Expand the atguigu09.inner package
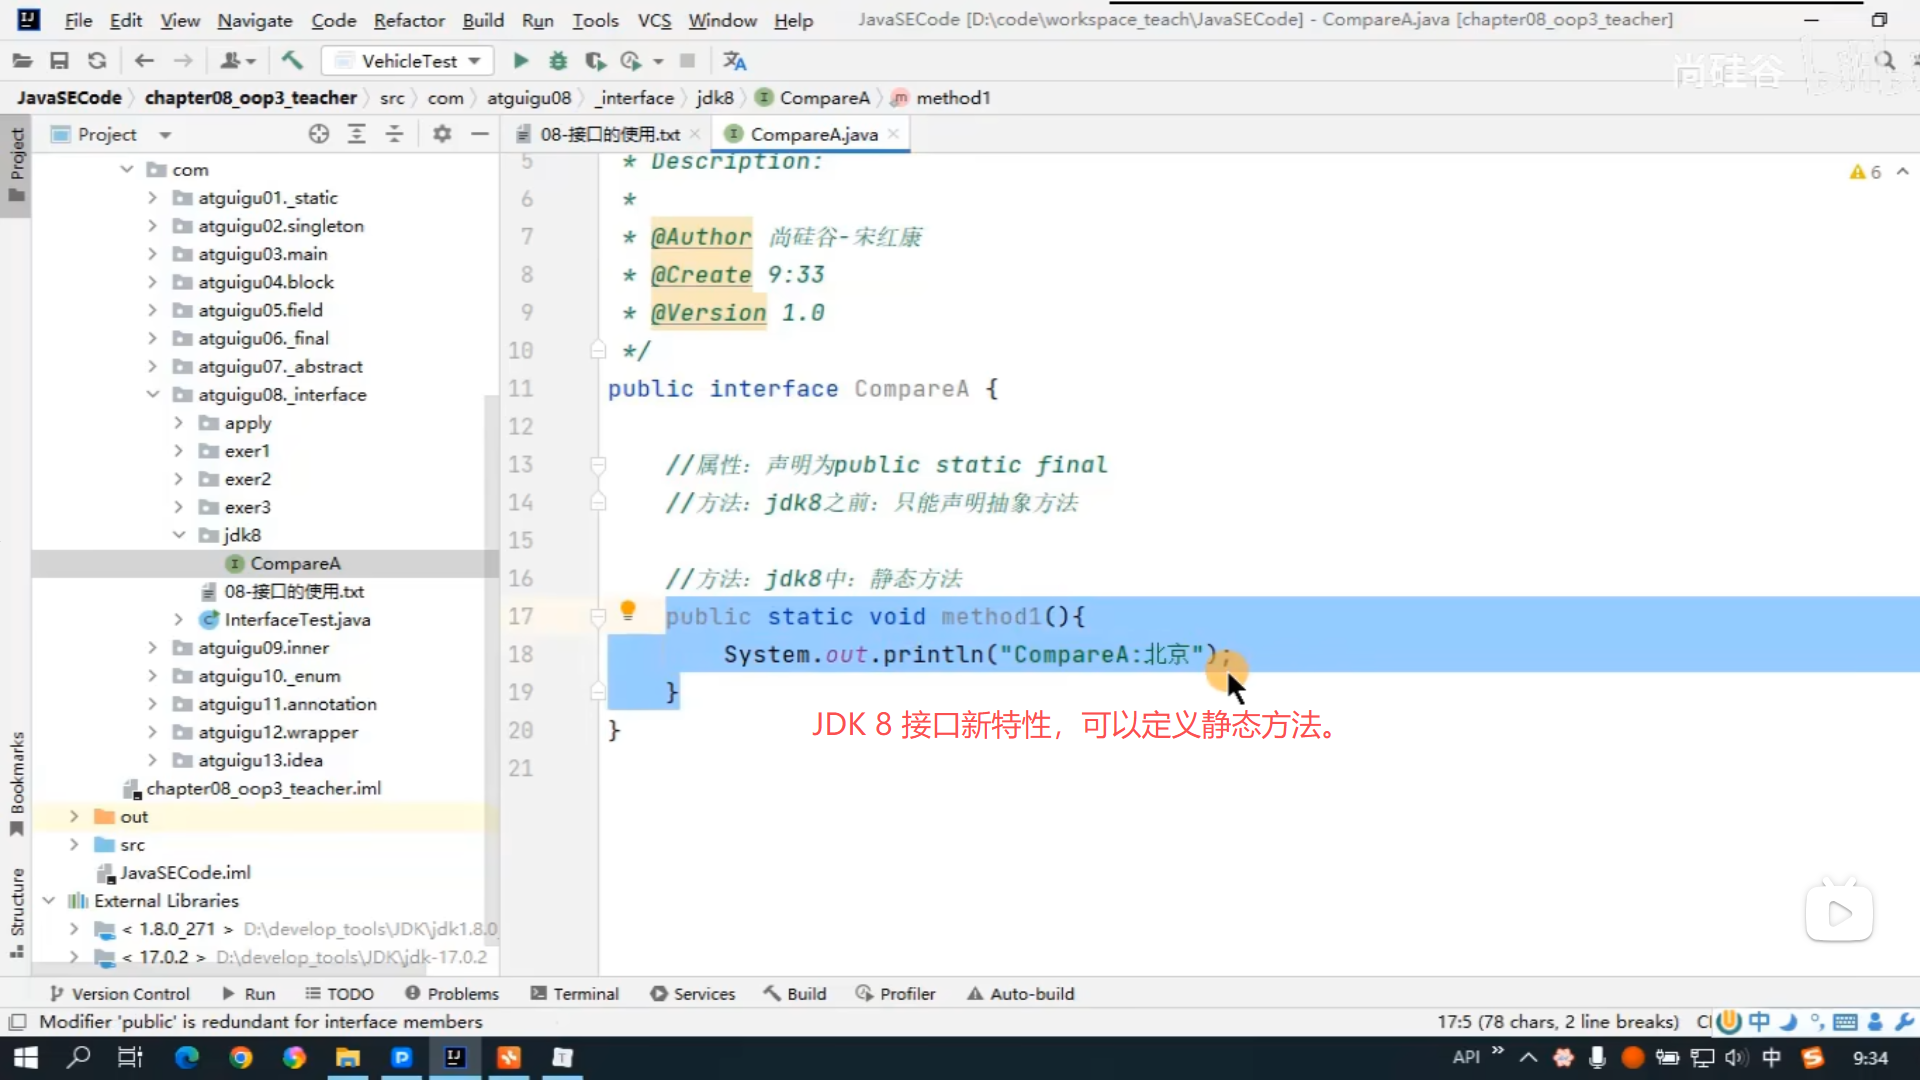1920x1080 pixels. click(x=153, y=648)
